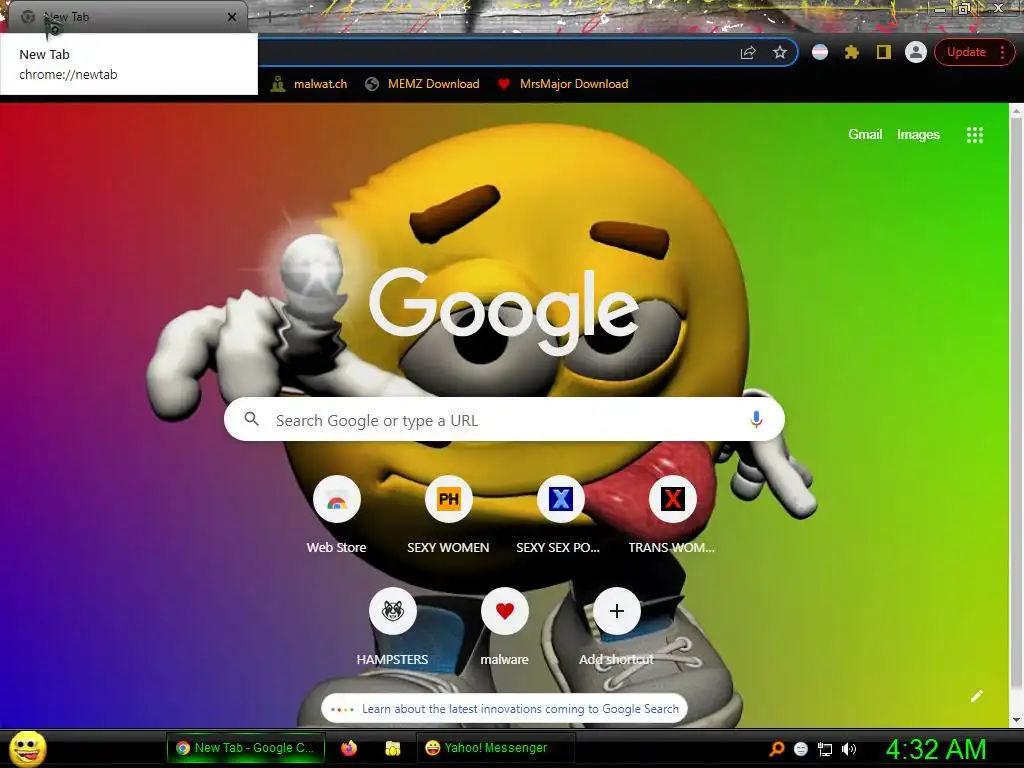Click the Customize Chrome pencil icon
Screen dimensions: 1024x768
coord(976,696)
